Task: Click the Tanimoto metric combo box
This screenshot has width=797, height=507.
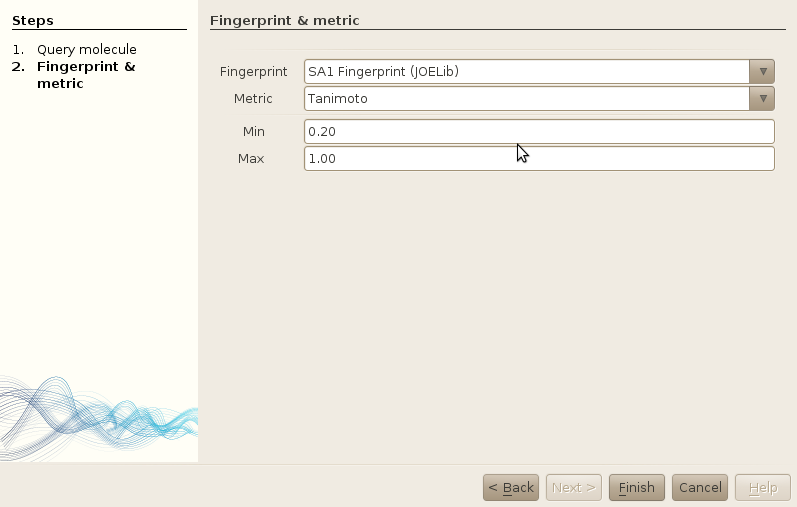Action: pos(527,98)
